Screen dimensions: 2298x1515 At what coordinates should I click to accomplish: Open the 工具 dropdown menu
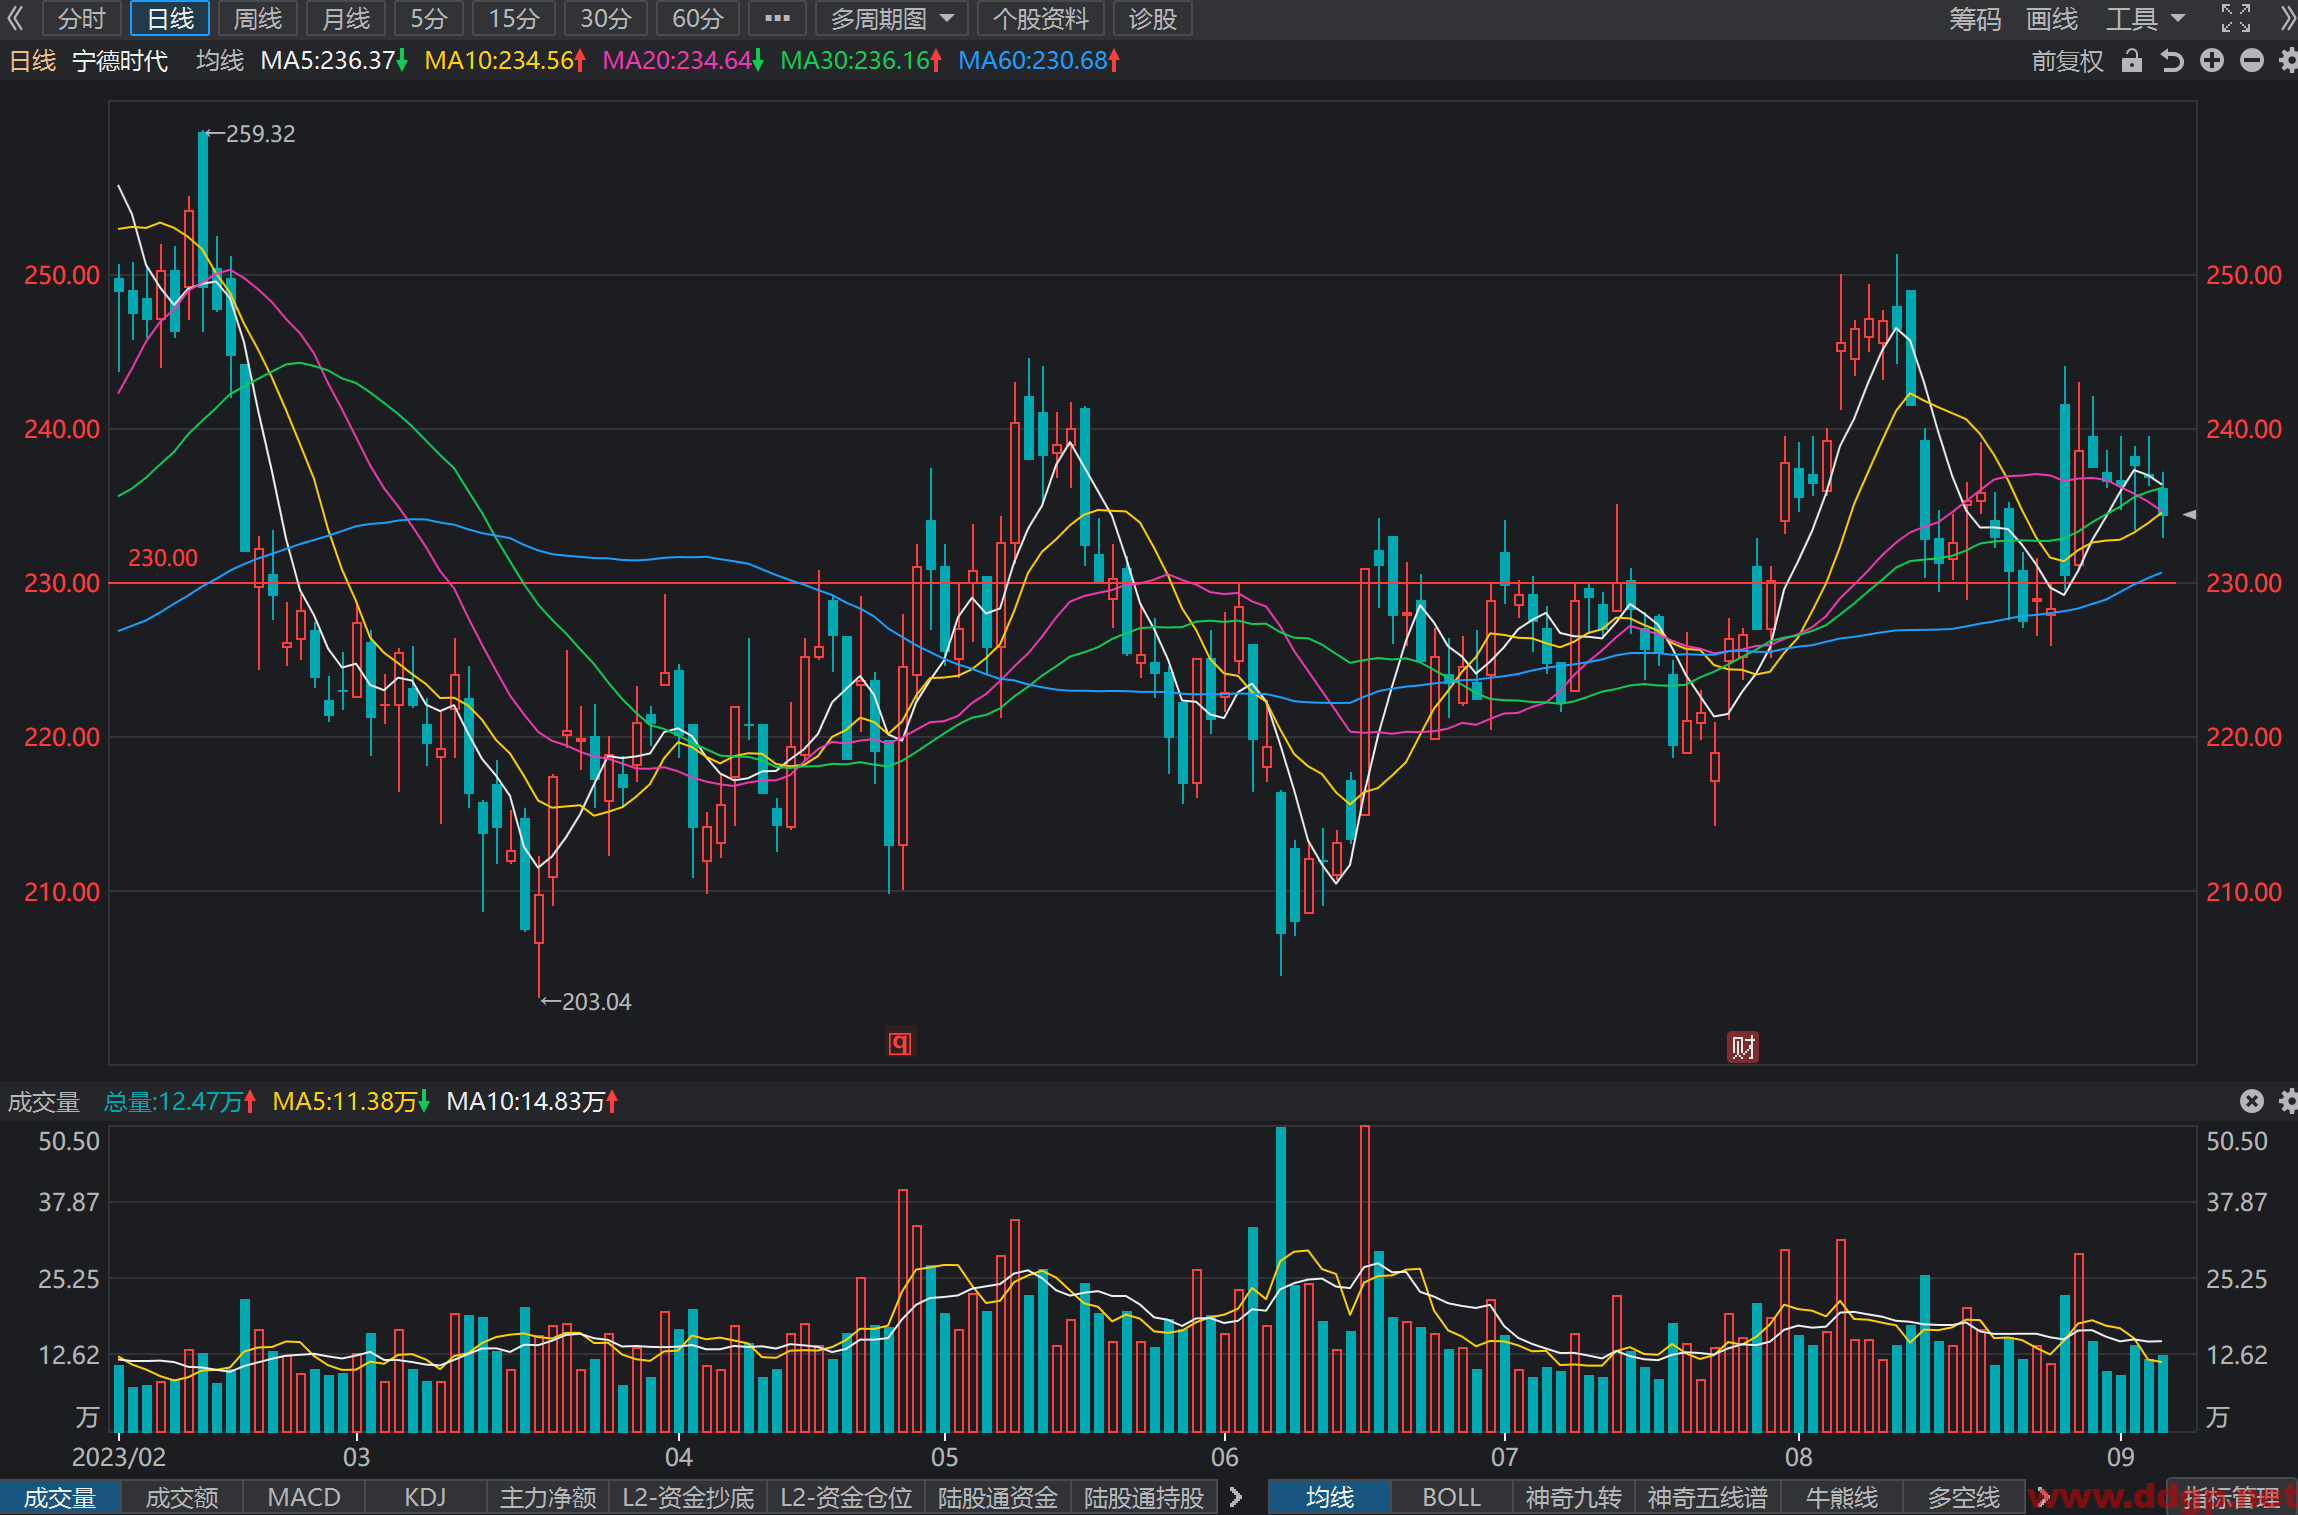pos(2145,18)
